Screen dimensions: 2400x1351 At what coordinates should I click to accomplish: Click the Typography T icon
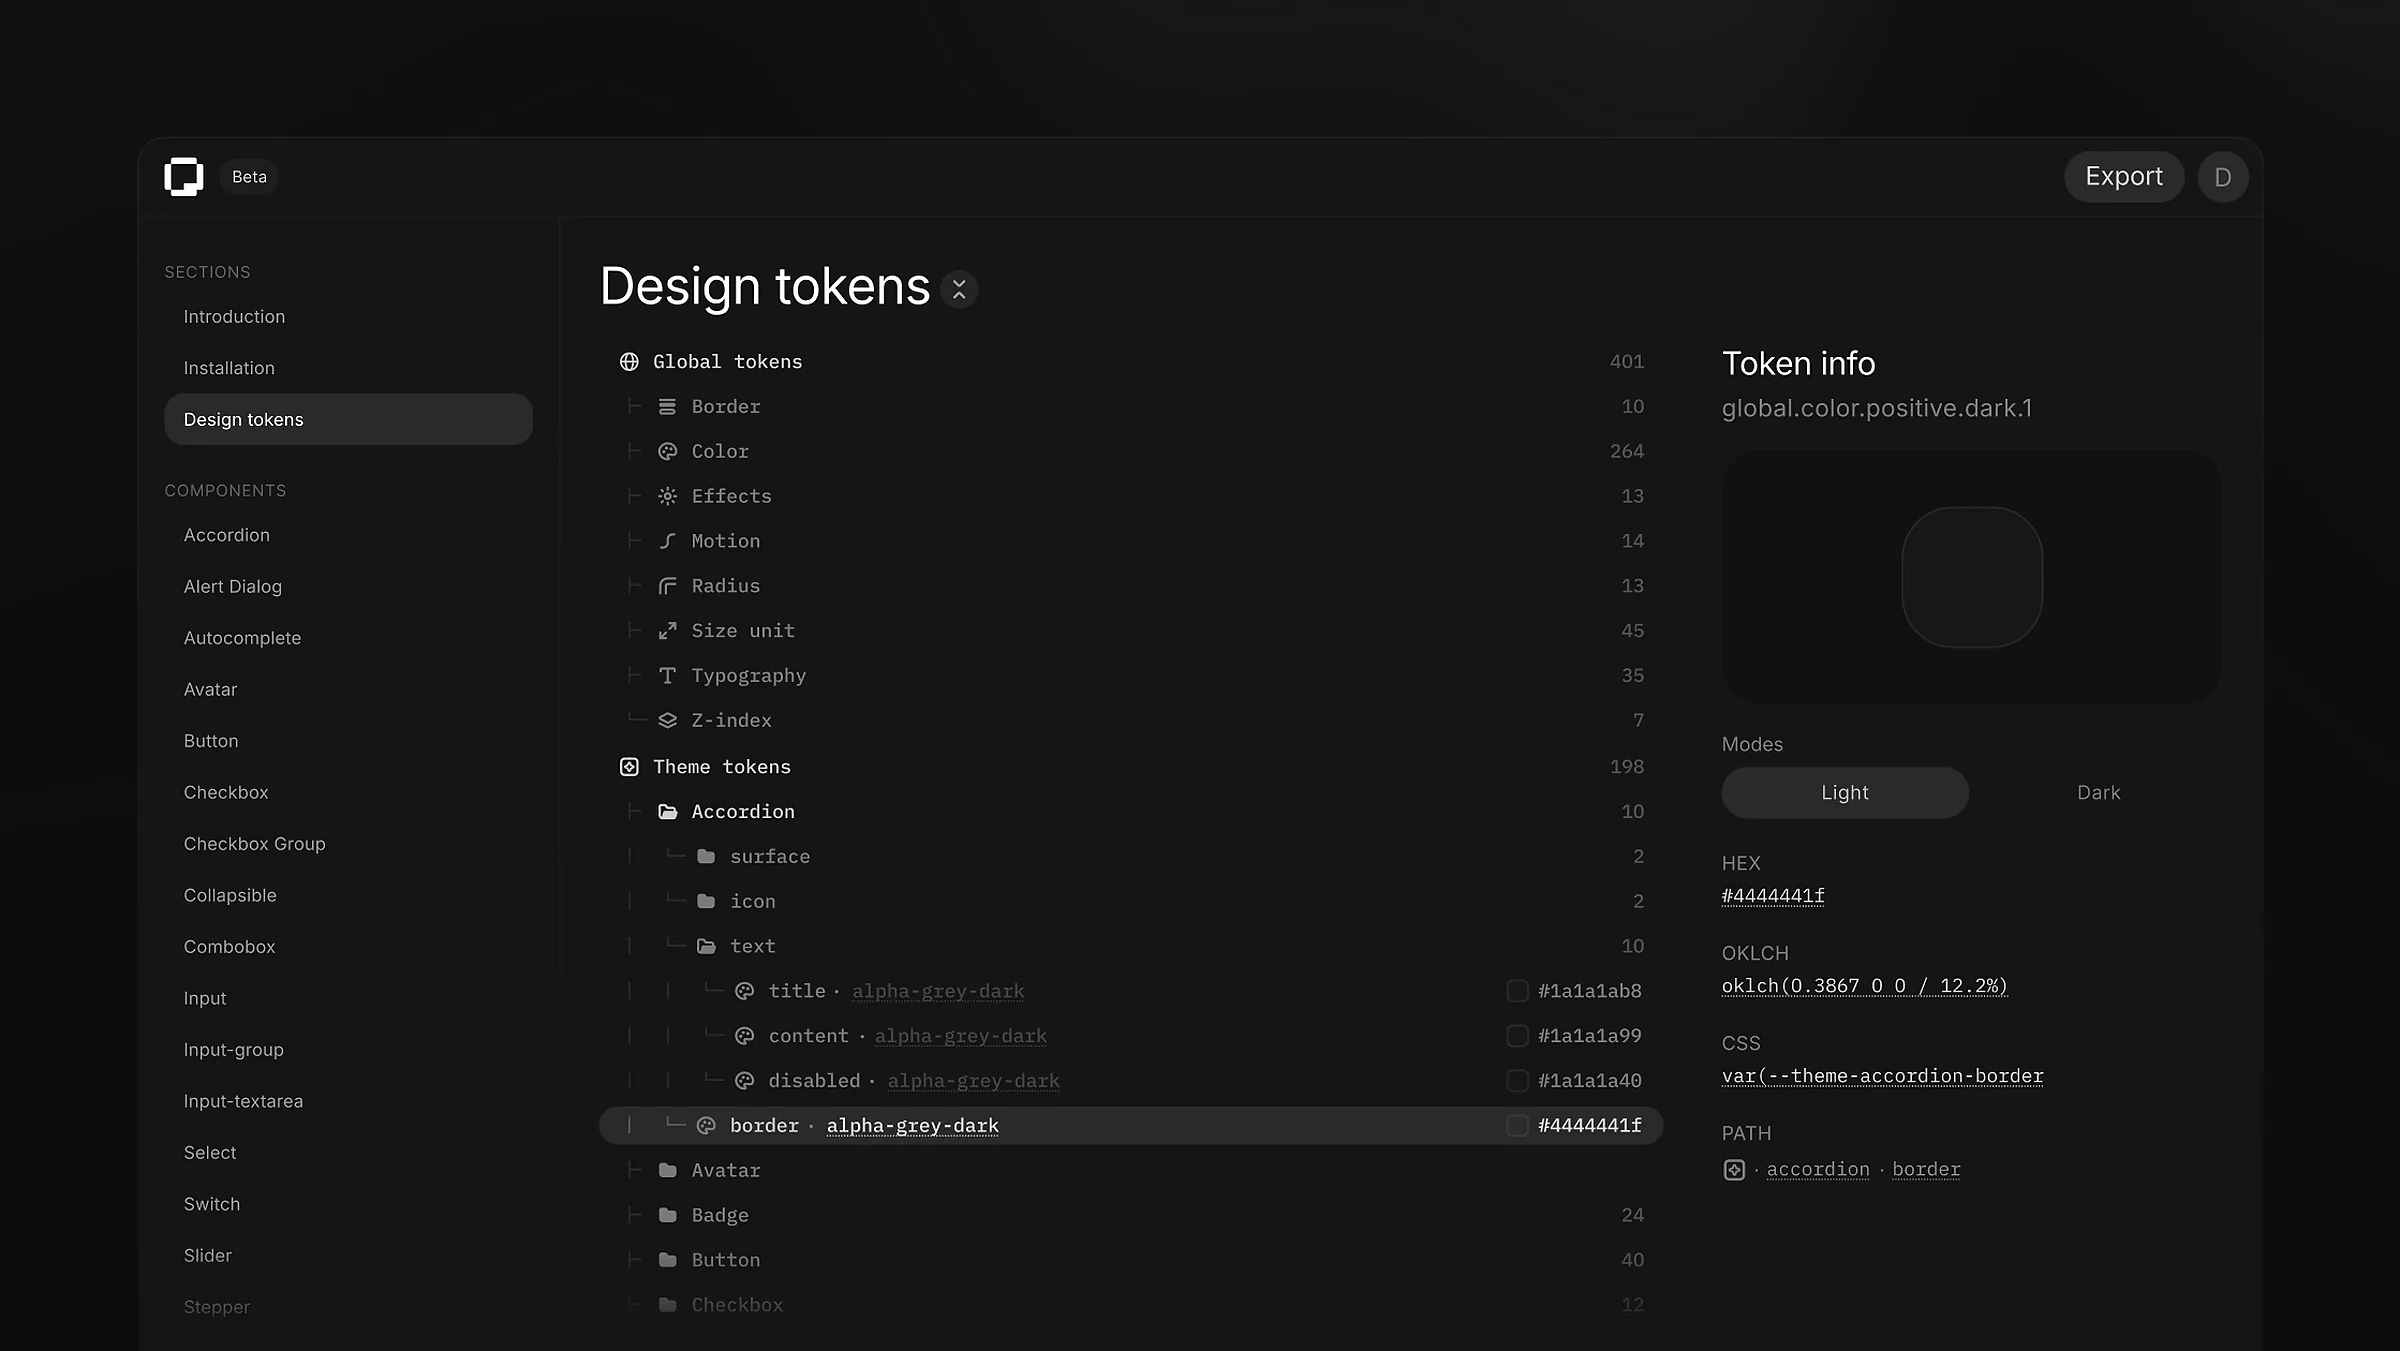pos(667,676)
